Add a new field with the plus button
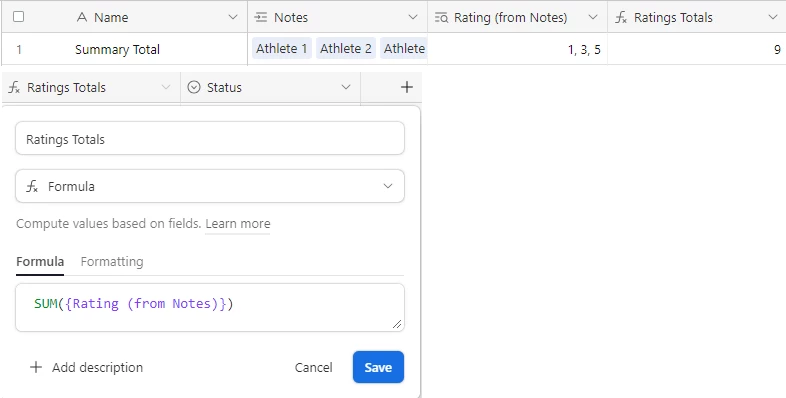 (x=407, y=87)
